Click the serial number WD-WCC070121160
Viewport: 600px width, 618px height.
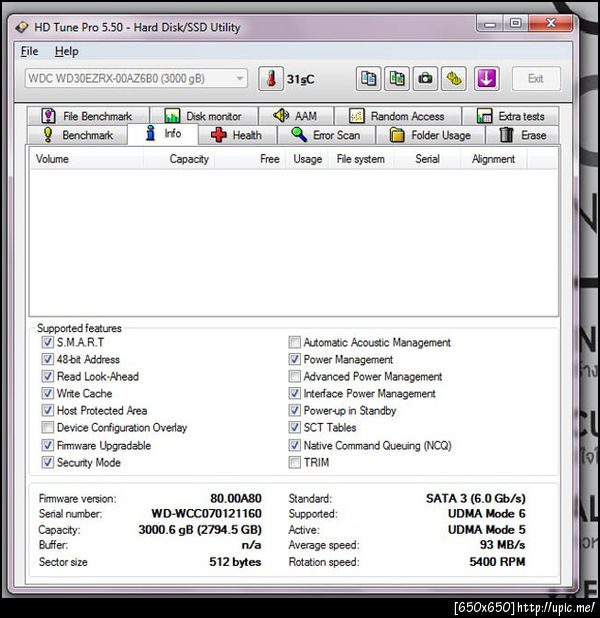(207, 514)
